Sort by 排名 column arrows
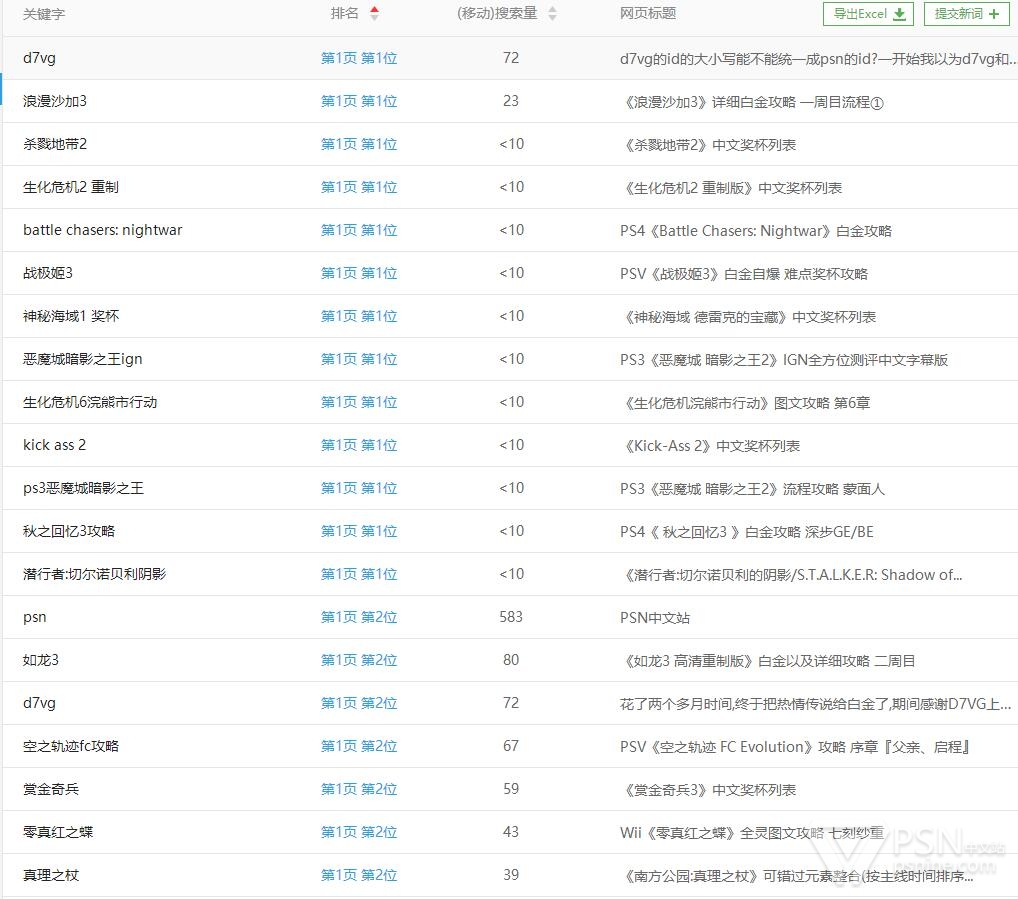The height and width of the screenshot is (899, 1018). coord(375,13)
